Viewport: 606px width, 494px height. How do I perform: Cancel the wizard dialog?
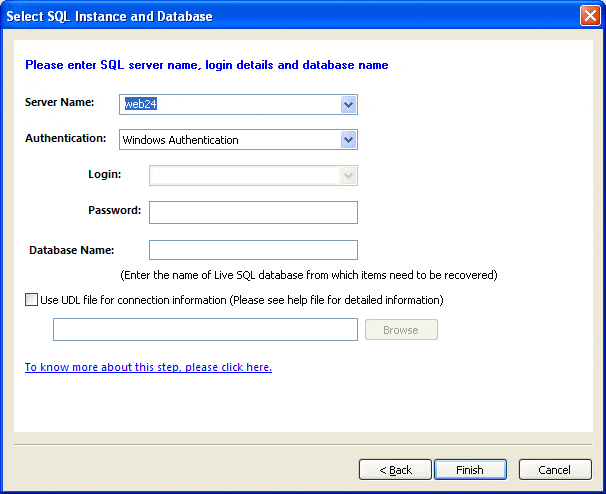point(555,470)
